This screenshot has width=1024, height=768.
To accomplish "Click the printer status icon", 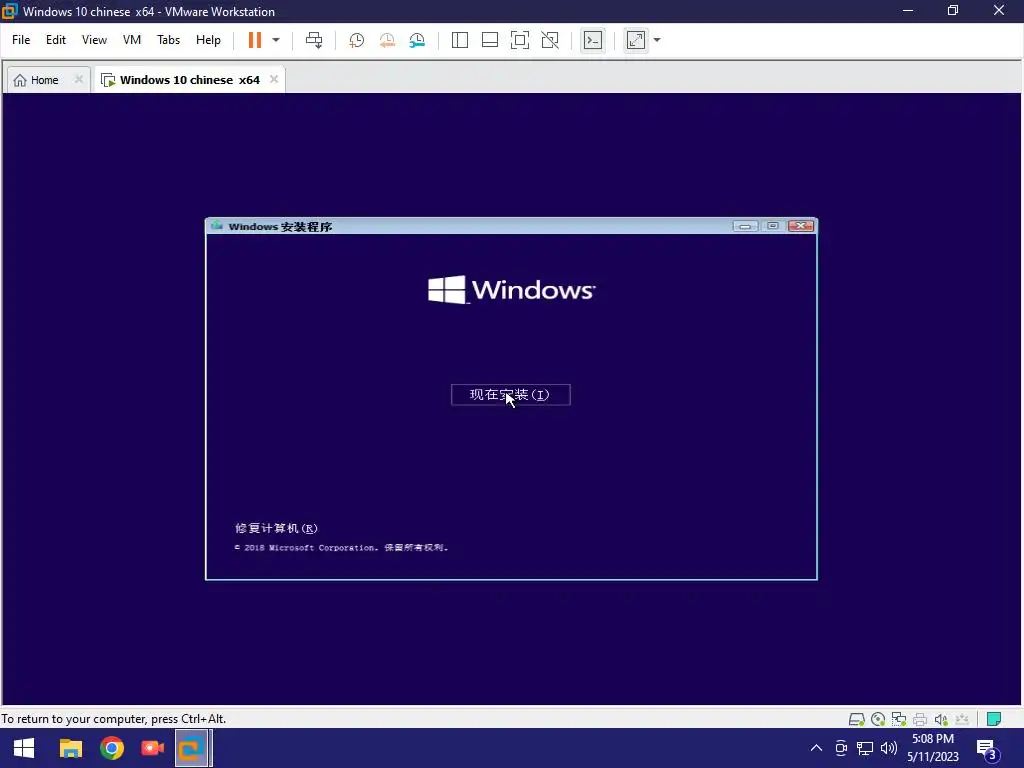I will coord(920,719).
